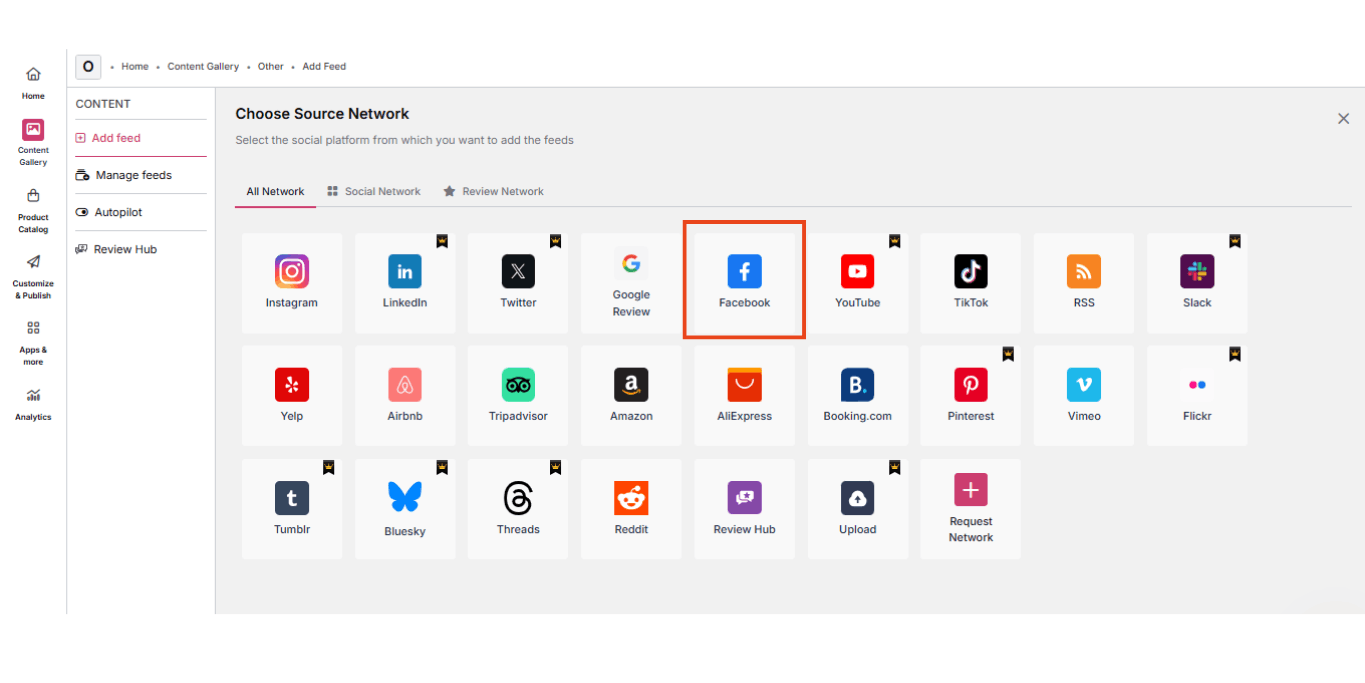This screenshot has width=1365, height=683.
Task: Open the Review Hub source tile
Action: 744,509
